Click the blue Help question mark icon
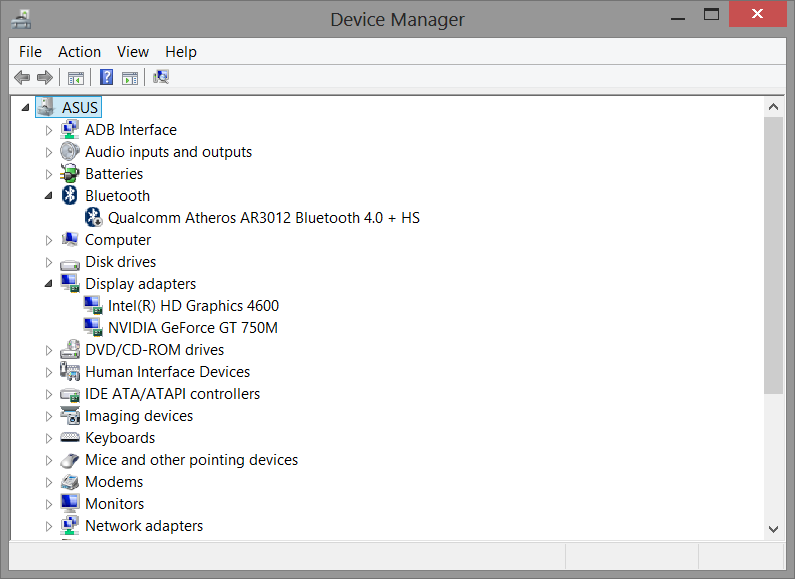This screenshot has width=795, height=579. [106, 77]
